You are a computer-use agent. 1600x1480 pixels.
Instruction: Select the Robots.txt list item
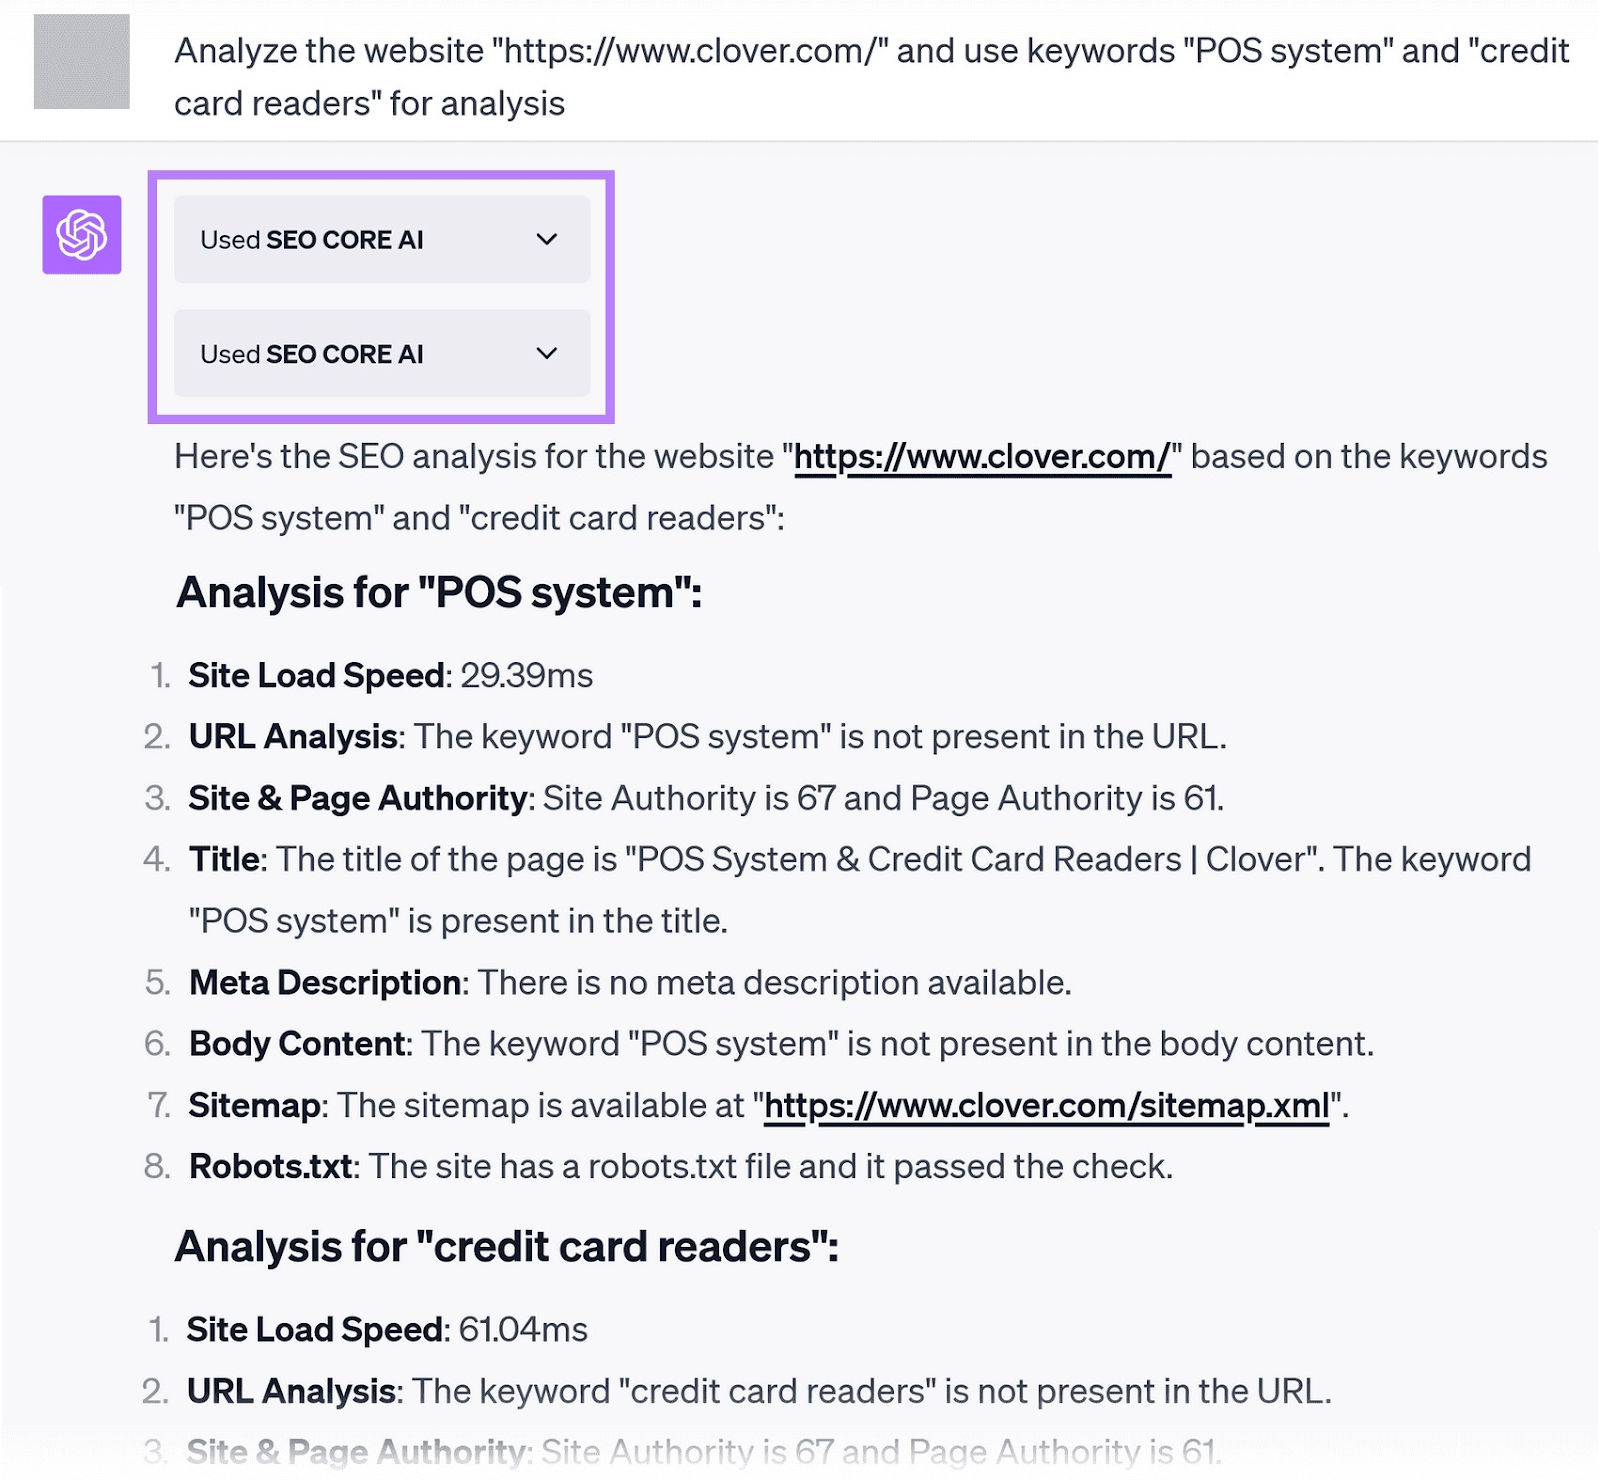pyautogui.click(x=680, y=1167)
